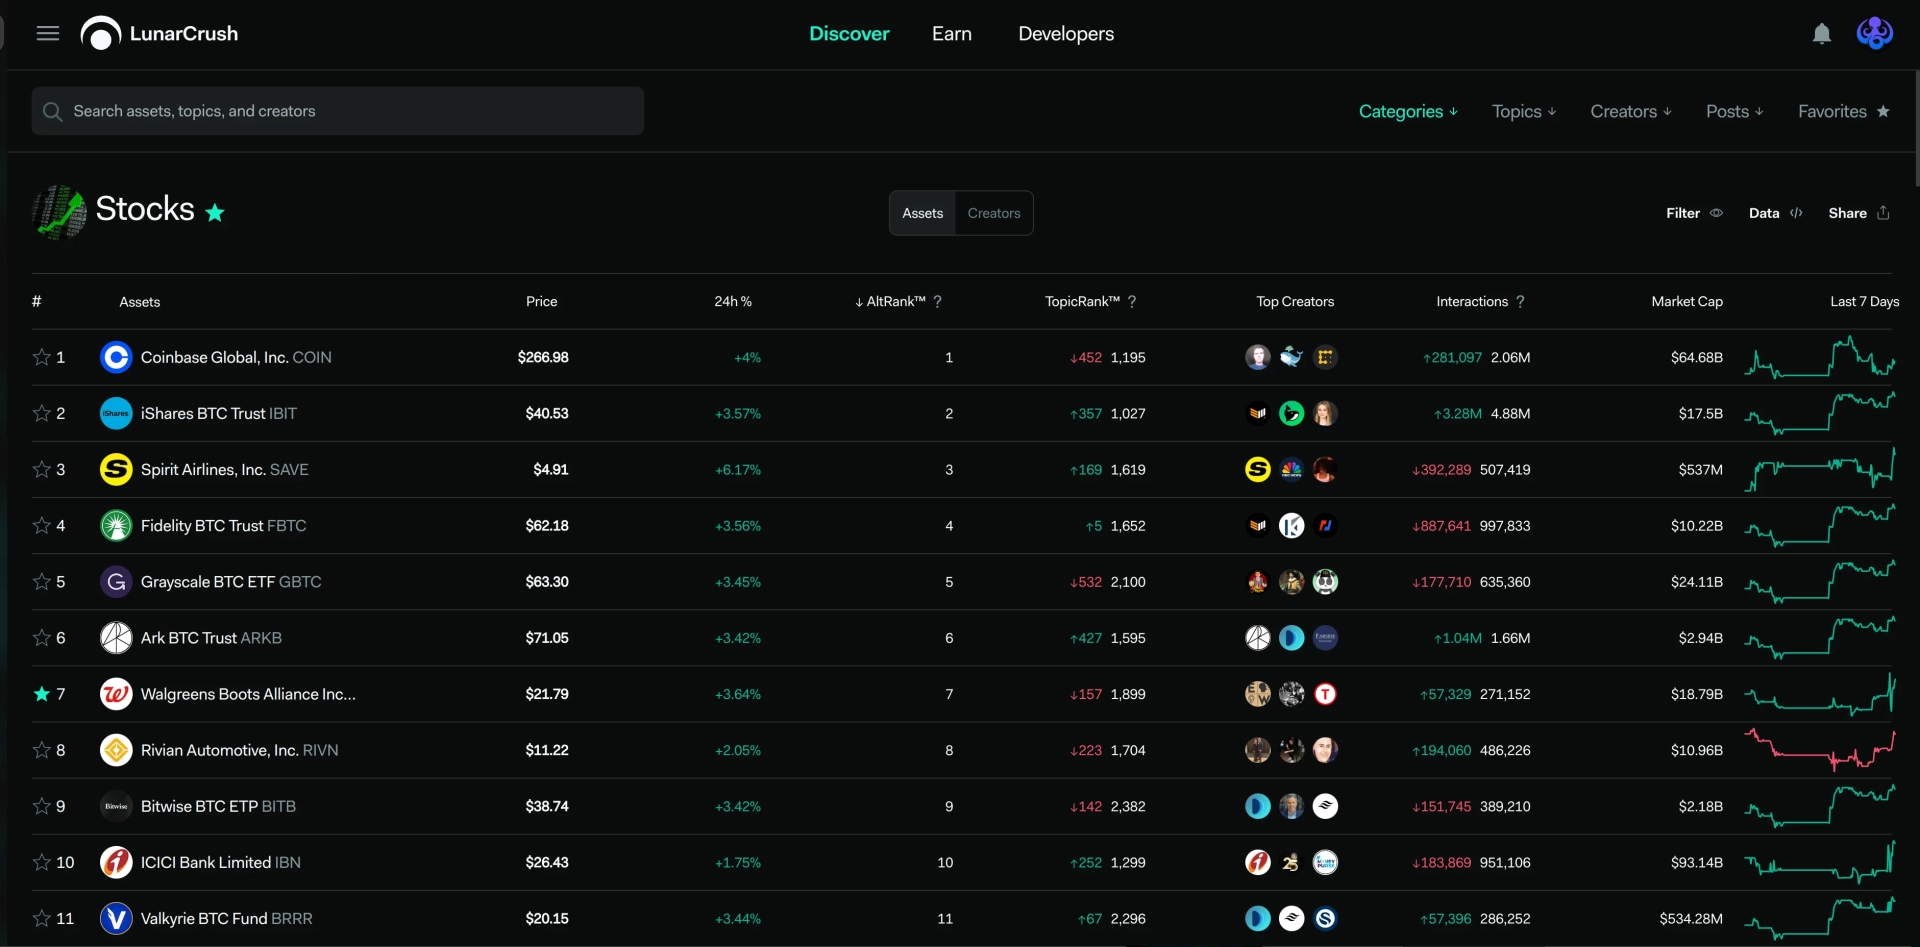Click the Share export icon
This screenshot has width=1920, height=947.
point(1883,213)
